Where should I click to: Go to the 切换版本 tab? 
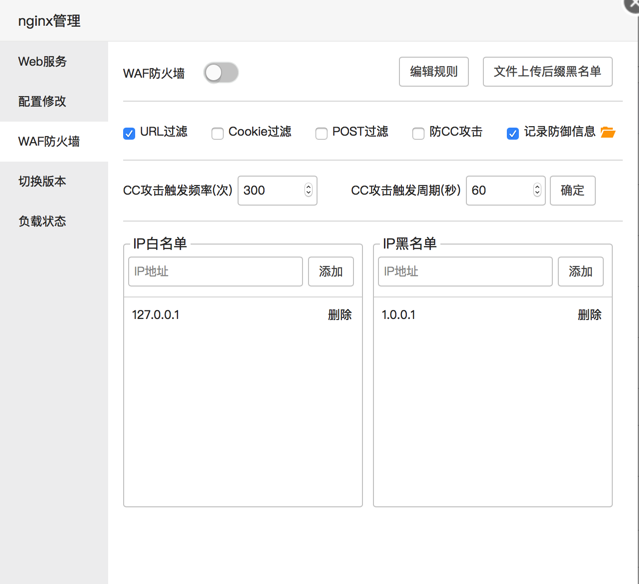[54, 181]
